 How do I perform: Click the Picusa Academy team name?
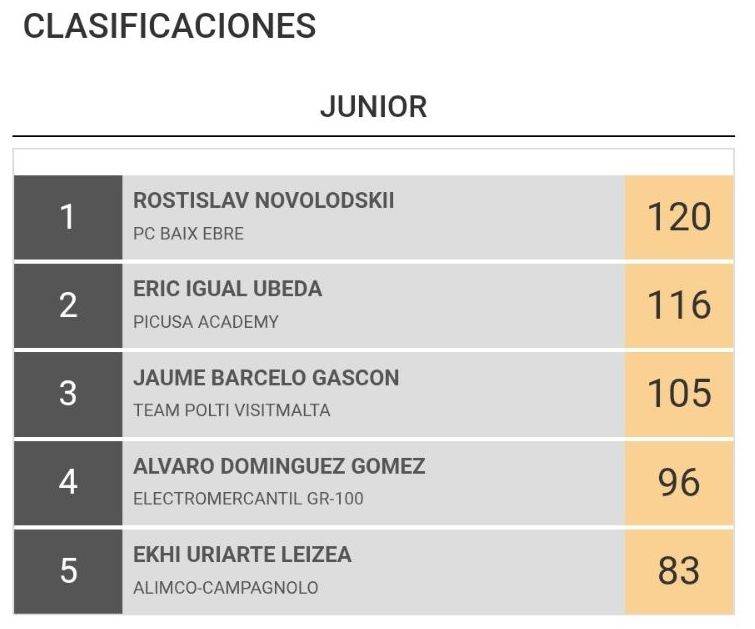click(206, 322)
